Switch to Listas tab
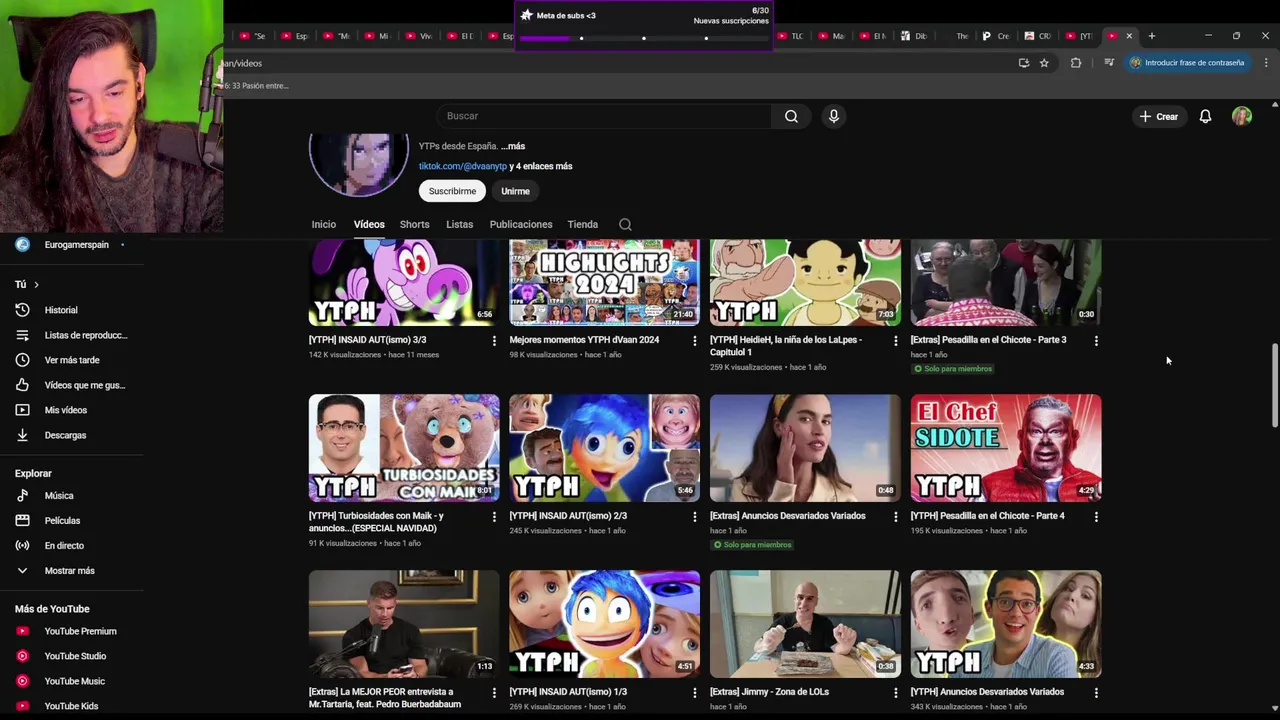Image resolution: width=1280 pixels, height=720 pixels. click(459, 224)
